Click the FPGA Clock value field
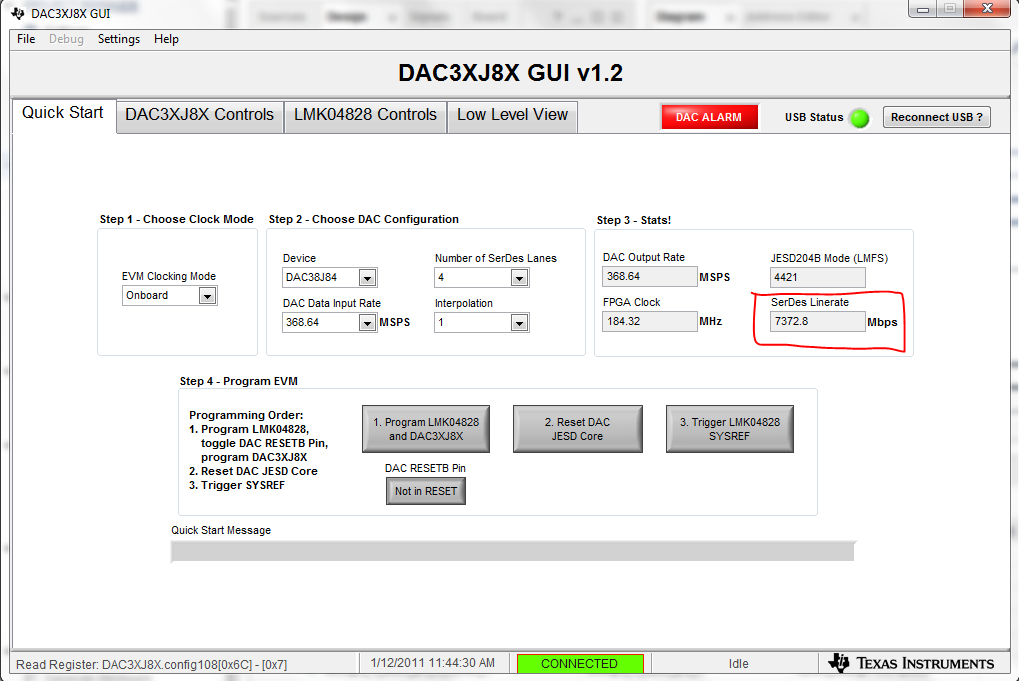This screenshot has height=681, width=1019. pyautogui.click(x=649, y=321)
